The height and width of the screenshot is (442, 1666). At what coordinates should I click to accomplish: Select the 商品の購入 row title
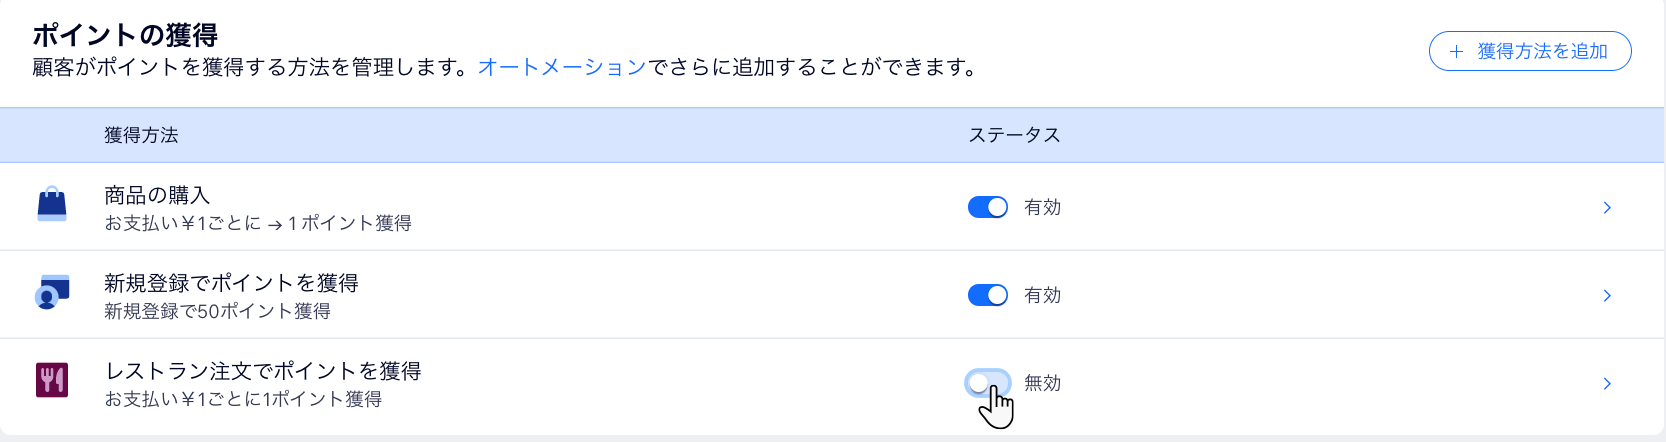click(157, 195)
